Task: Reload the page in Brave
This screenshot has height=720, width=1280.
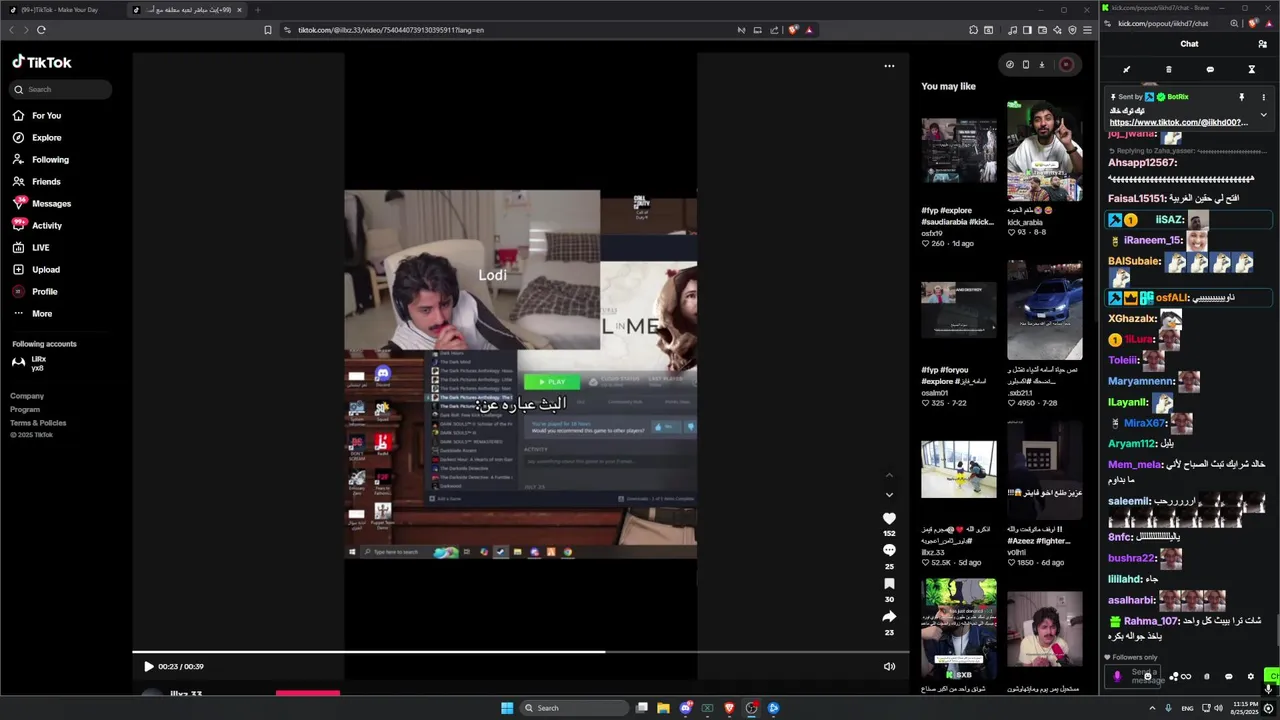Action: point(41,30)
